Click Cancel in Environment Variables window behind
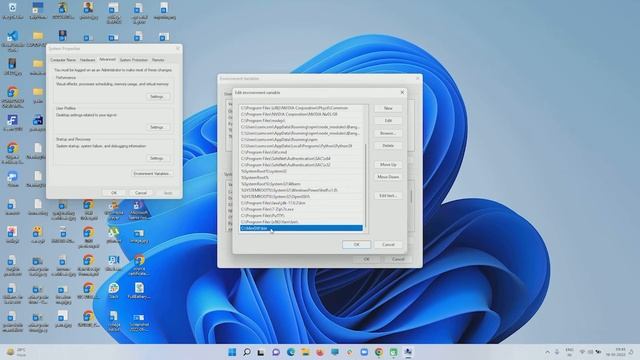Image resolution: width=640 pixels, height=360 pixels. coord(398,259)
